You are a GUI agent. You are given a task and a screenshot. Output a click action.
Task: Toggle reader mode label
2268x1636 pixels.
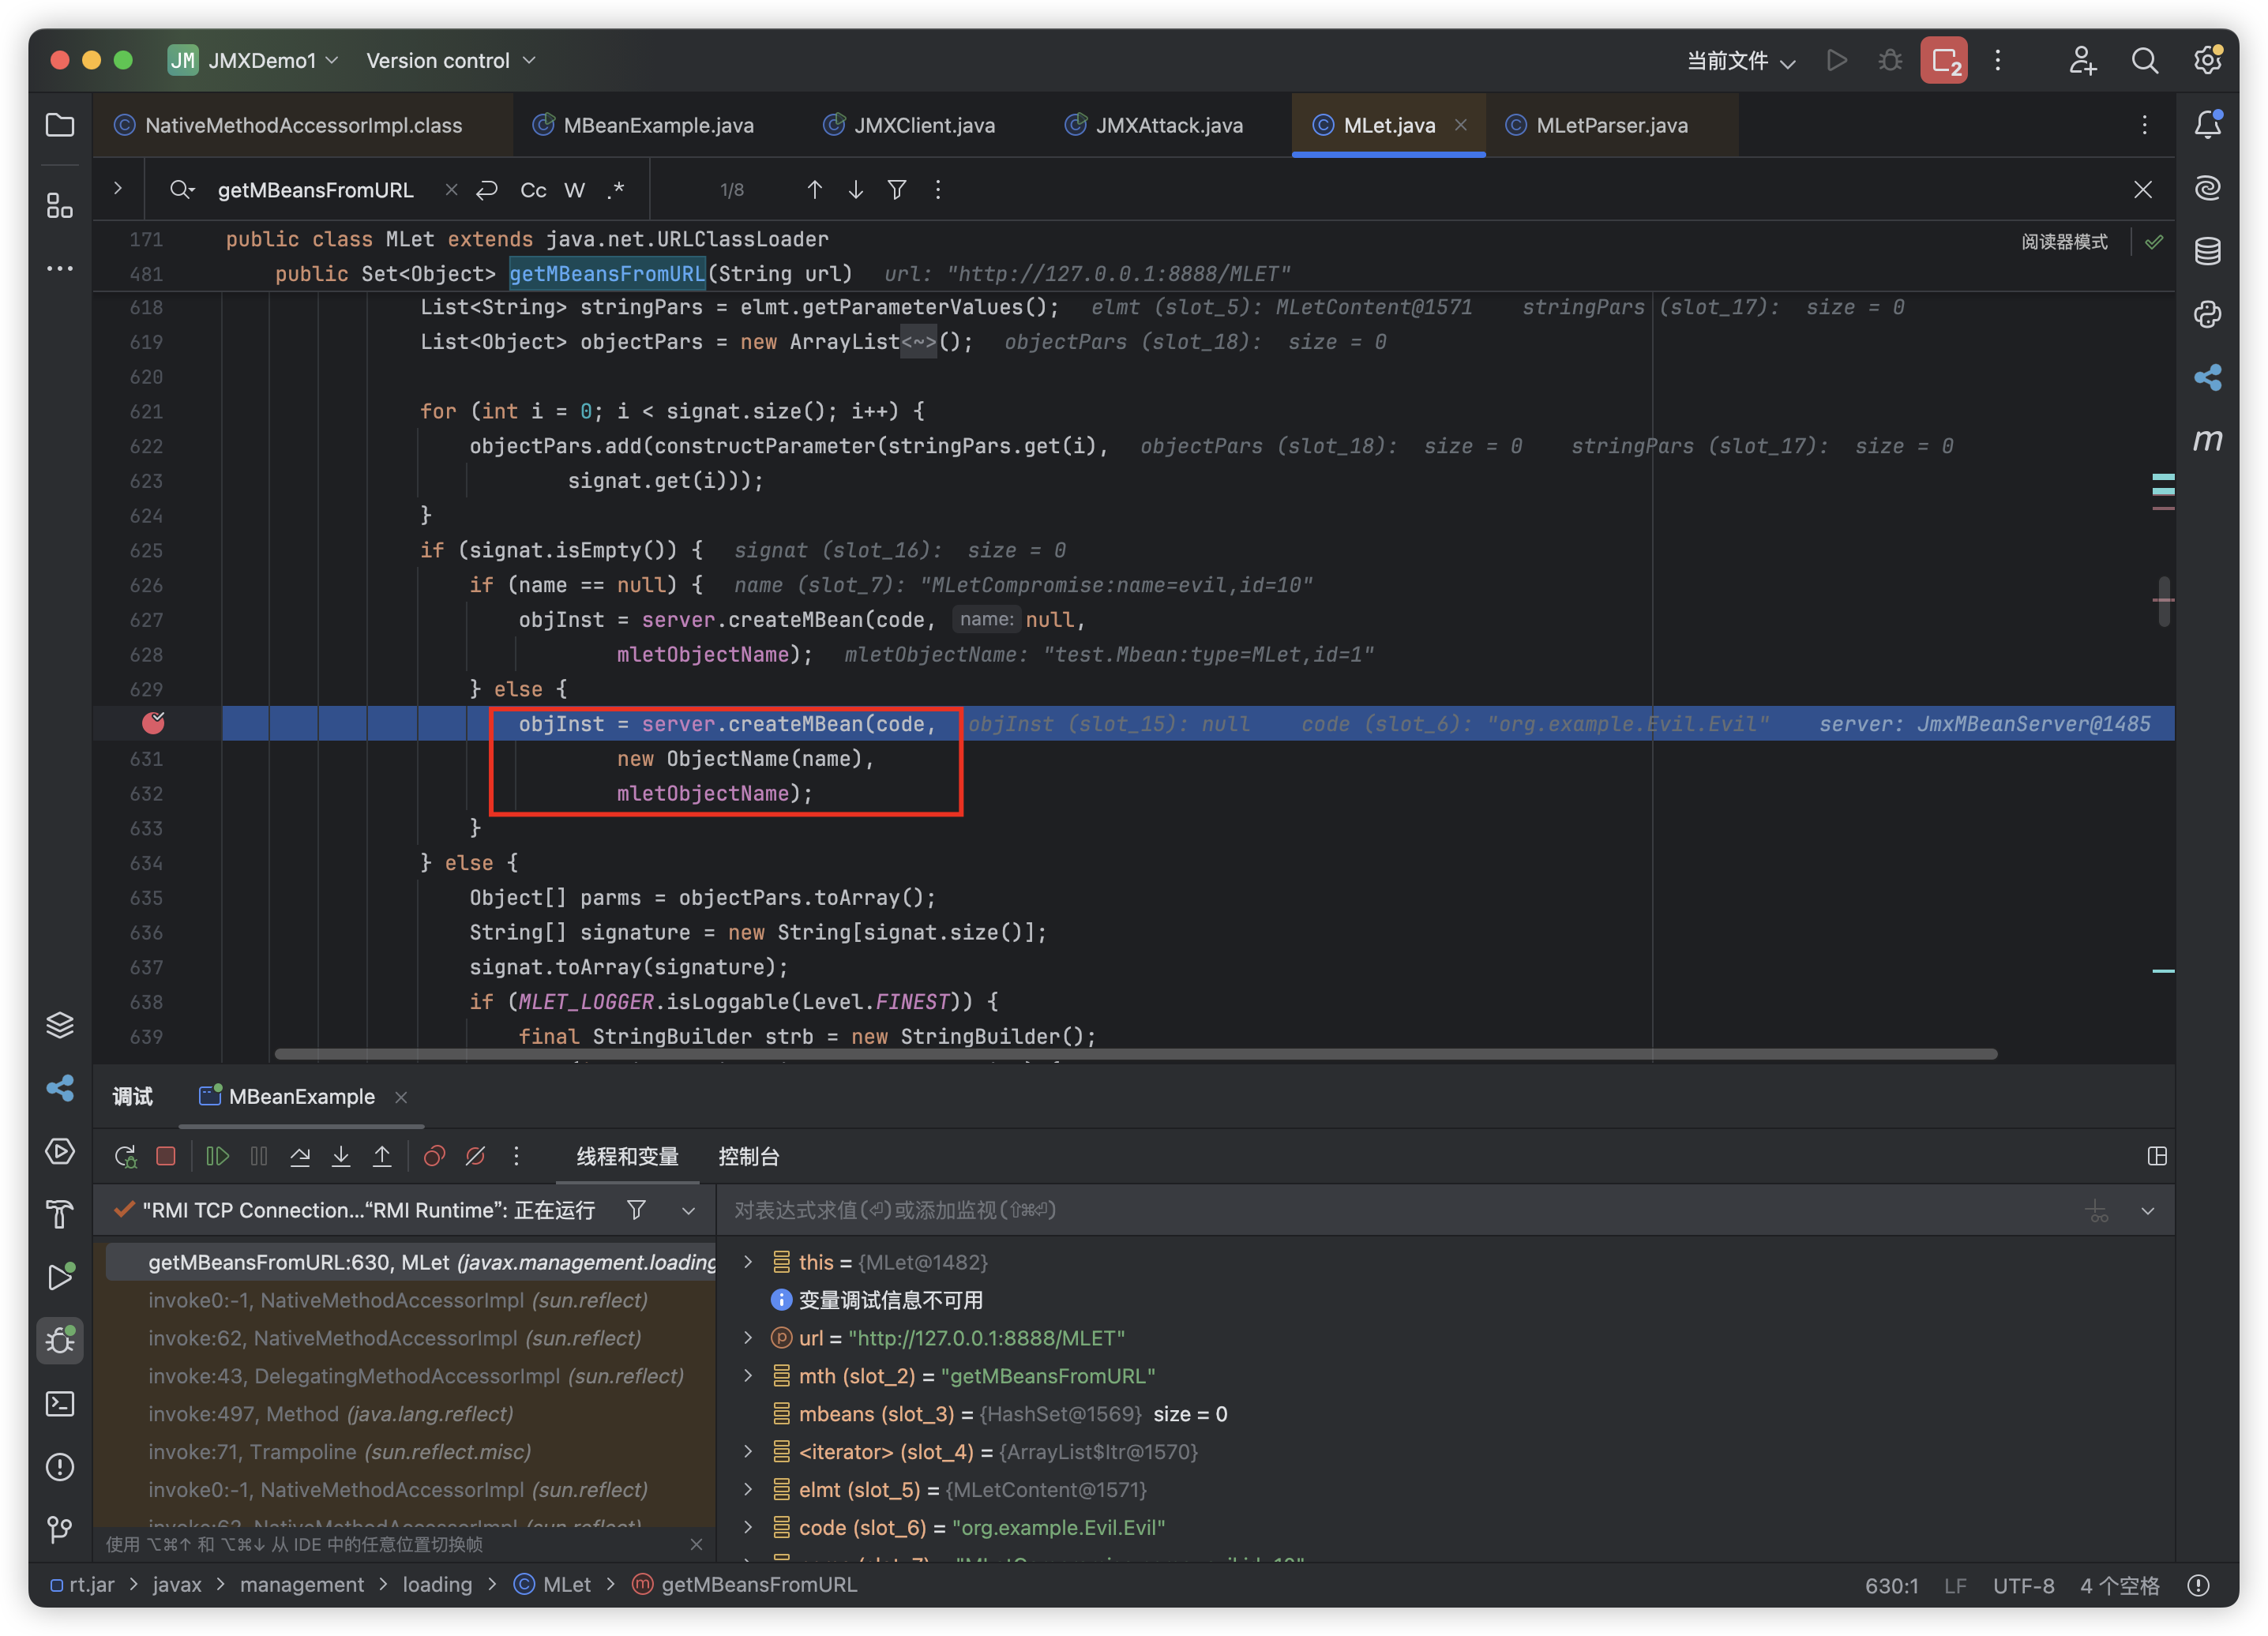click(2064, 242)
